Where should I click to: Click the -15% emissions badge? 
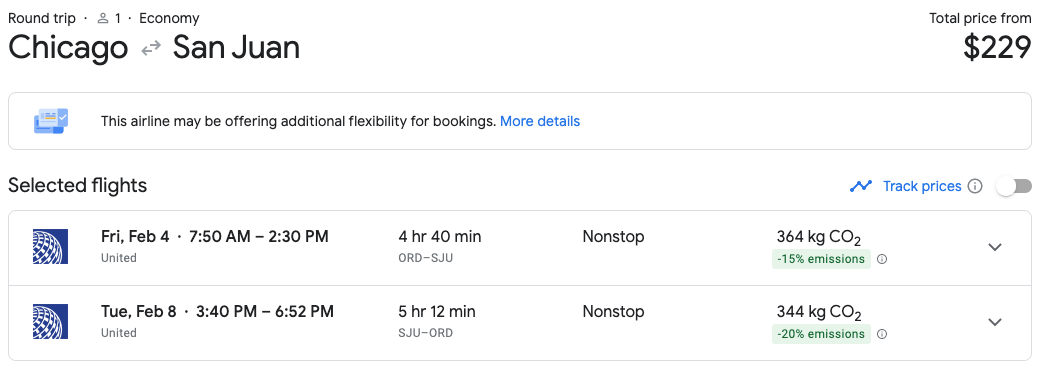pos(821,259)
